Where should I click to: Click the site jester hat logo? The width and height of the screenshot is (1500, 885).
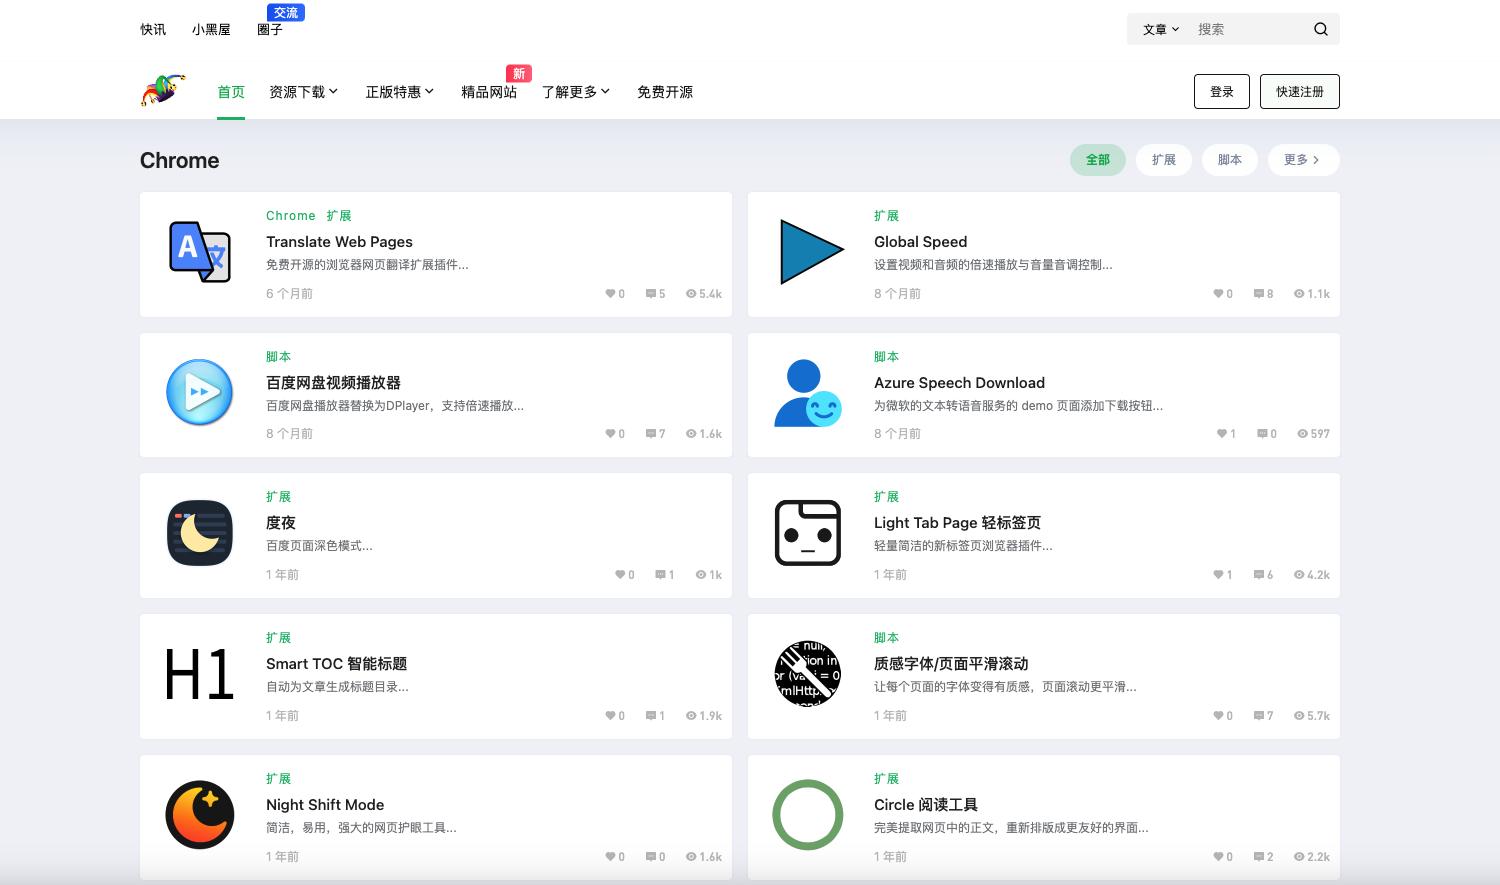(163, 90)
